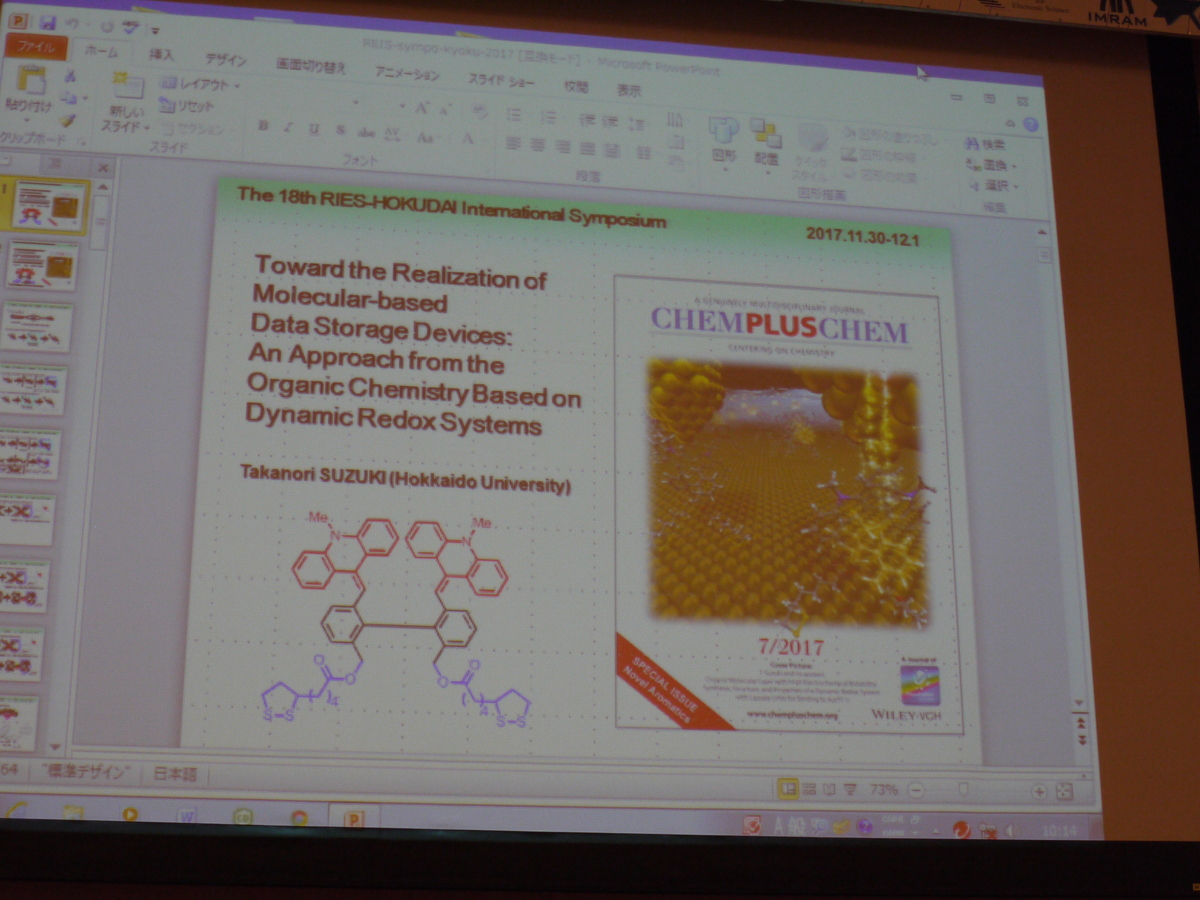Image resolution: width=1200 pixels, height=900 pixels.
Task: Click the PowerPoint icon in the taskbar
Action: point(353,819)
